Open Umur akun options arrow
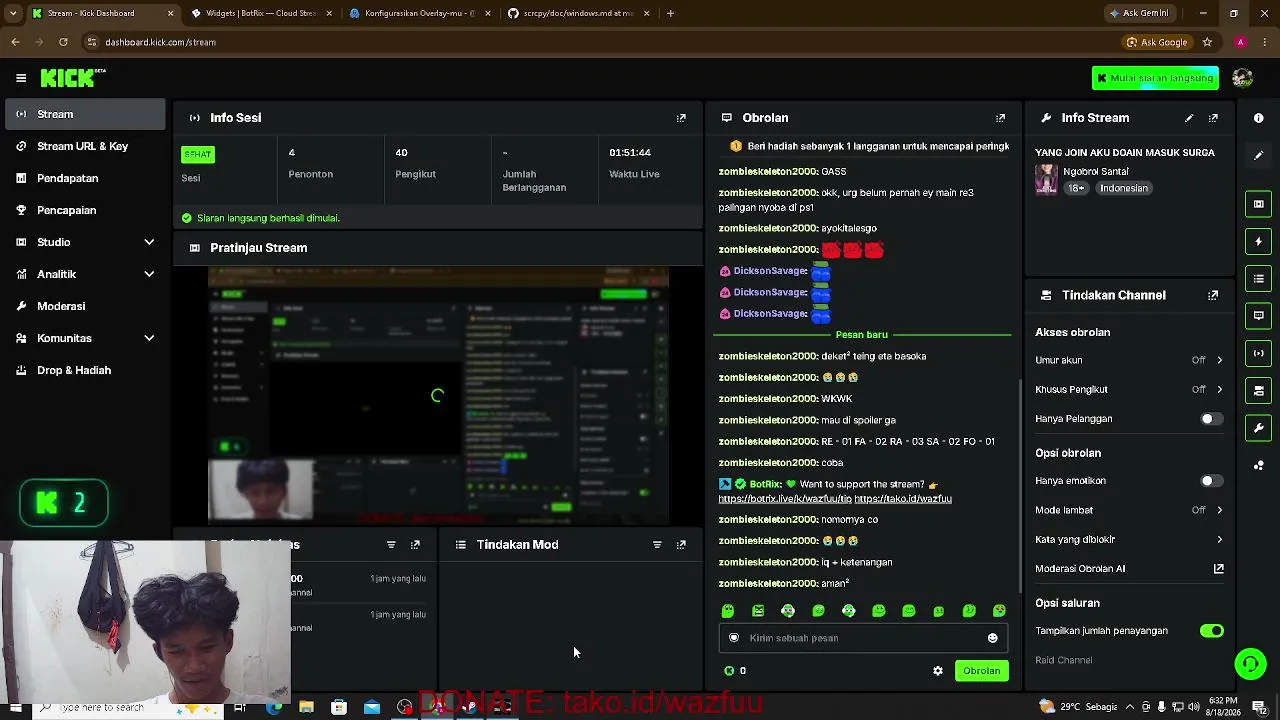 (1219, 360)
